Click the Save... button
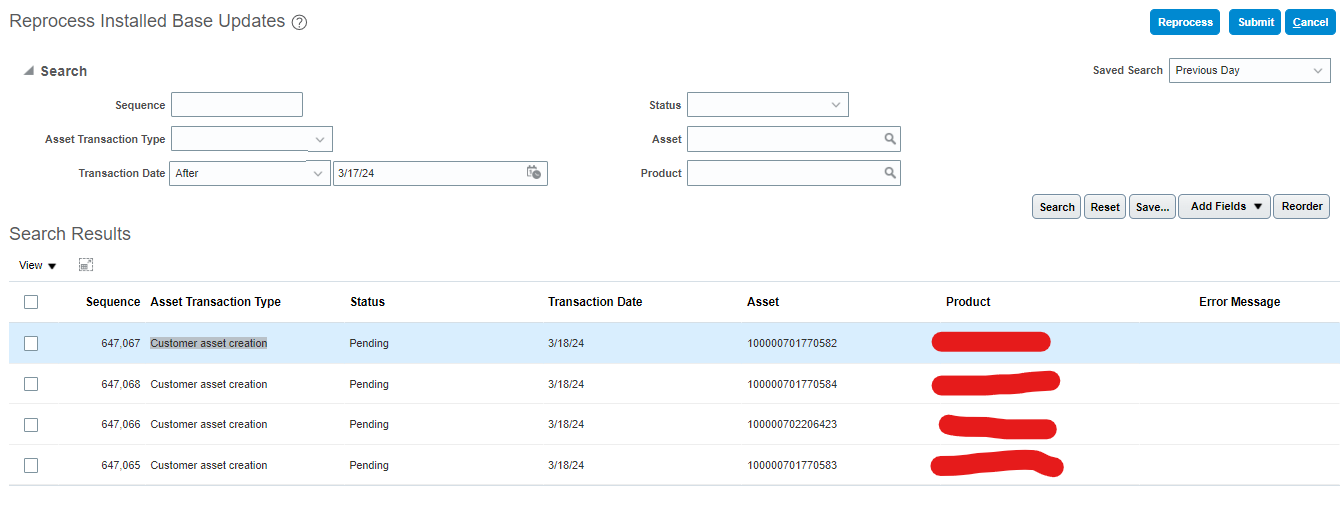Screen dimensions: 1344x517 point(1152,207)
